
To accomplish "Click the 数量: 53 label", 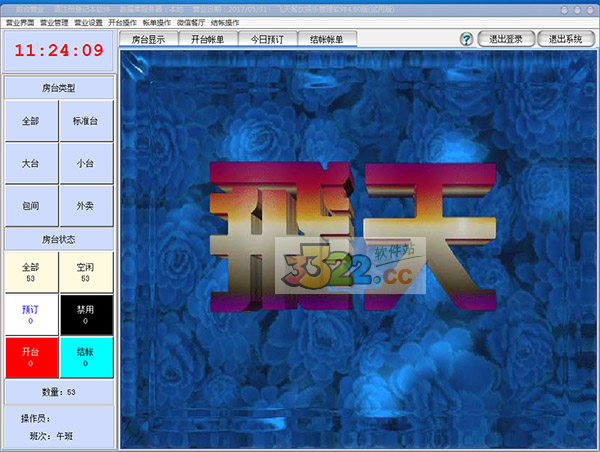I will [59, 392].
